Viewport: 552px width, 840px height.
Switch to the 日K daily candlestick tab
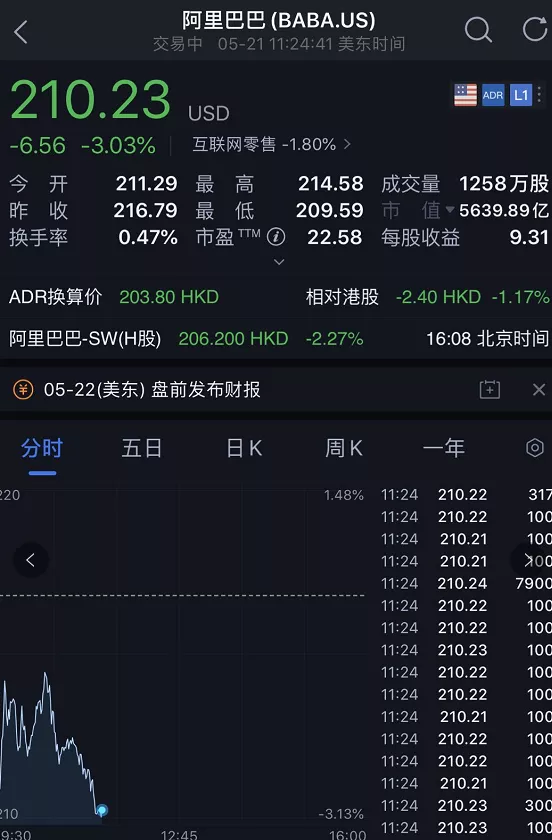click(x=244, y=448)
